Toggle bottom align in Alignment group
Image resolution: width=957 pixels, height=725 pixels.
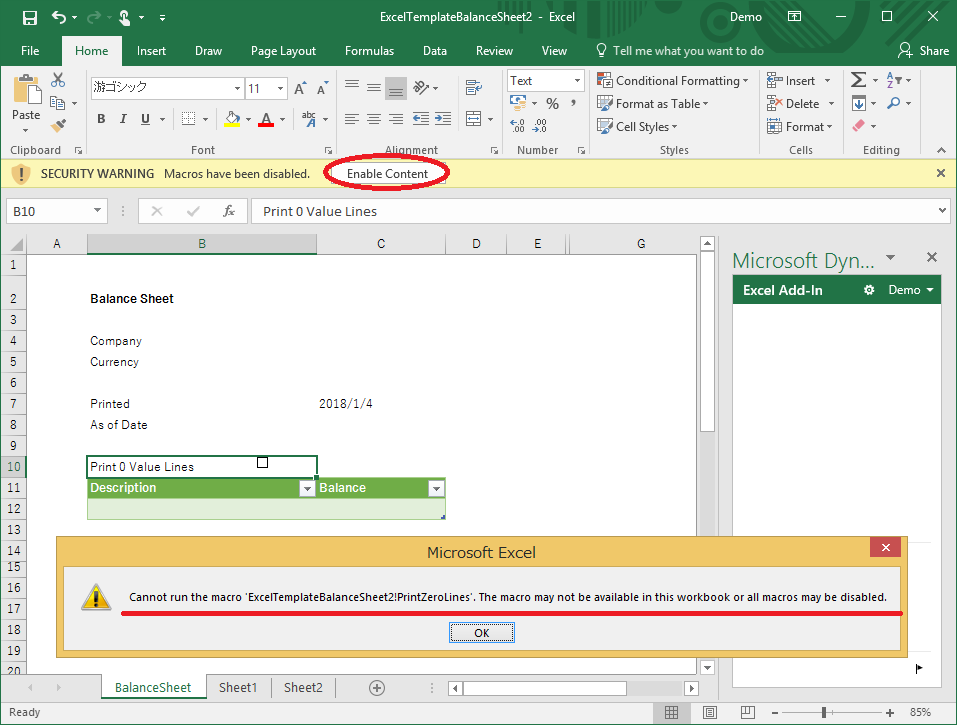tap(396, 88)
